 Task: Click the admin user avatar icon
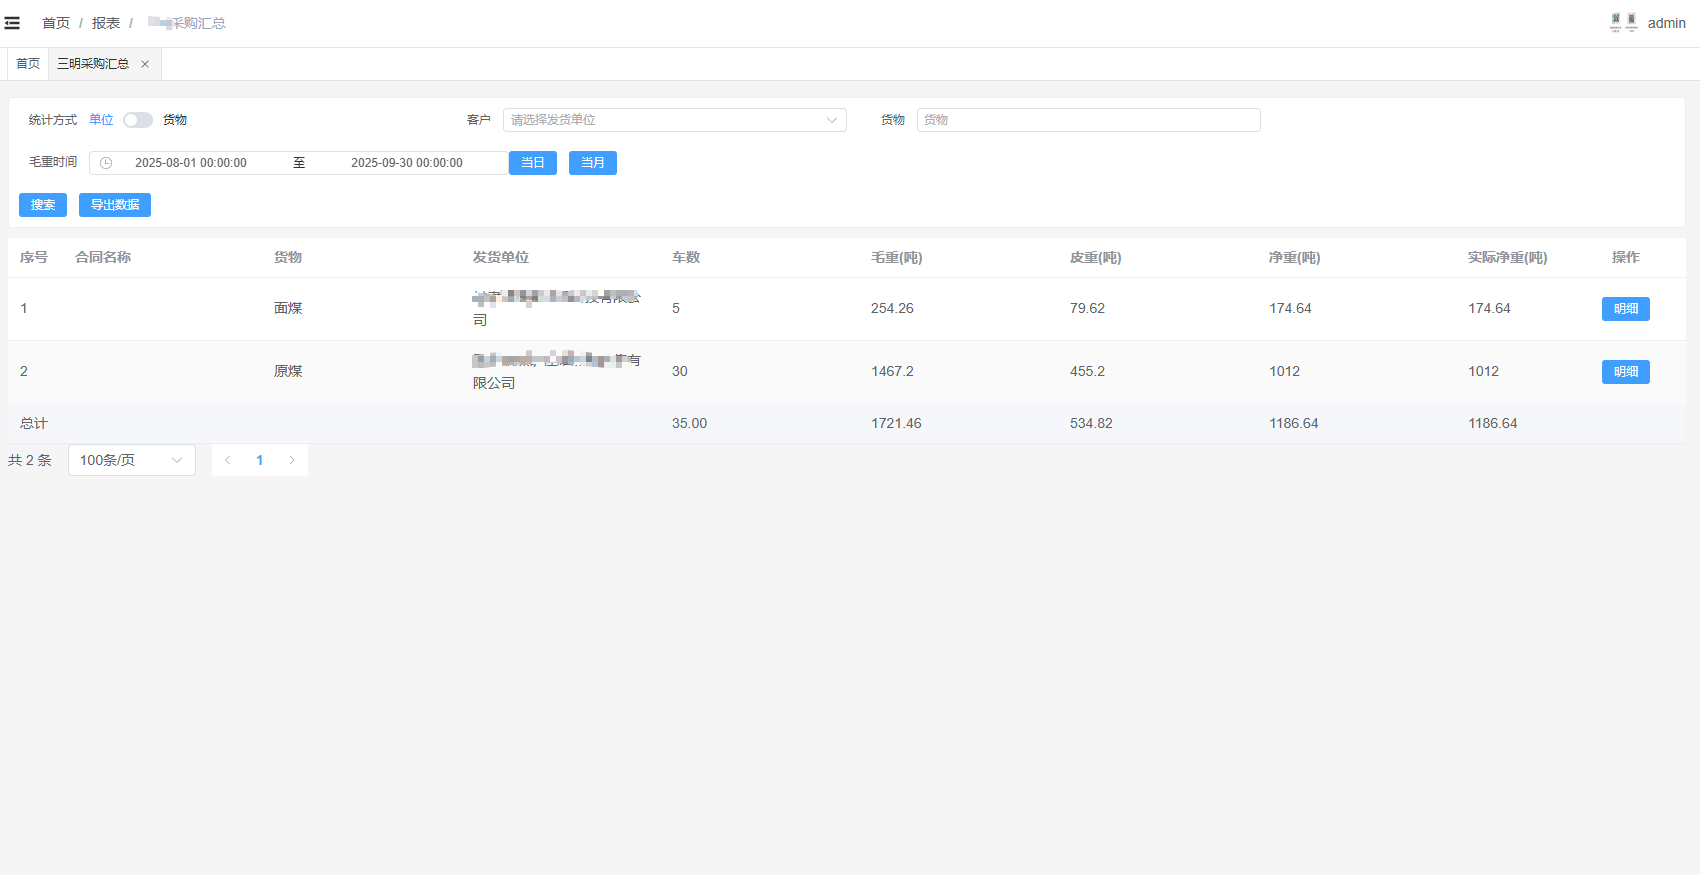[1623, 23]
